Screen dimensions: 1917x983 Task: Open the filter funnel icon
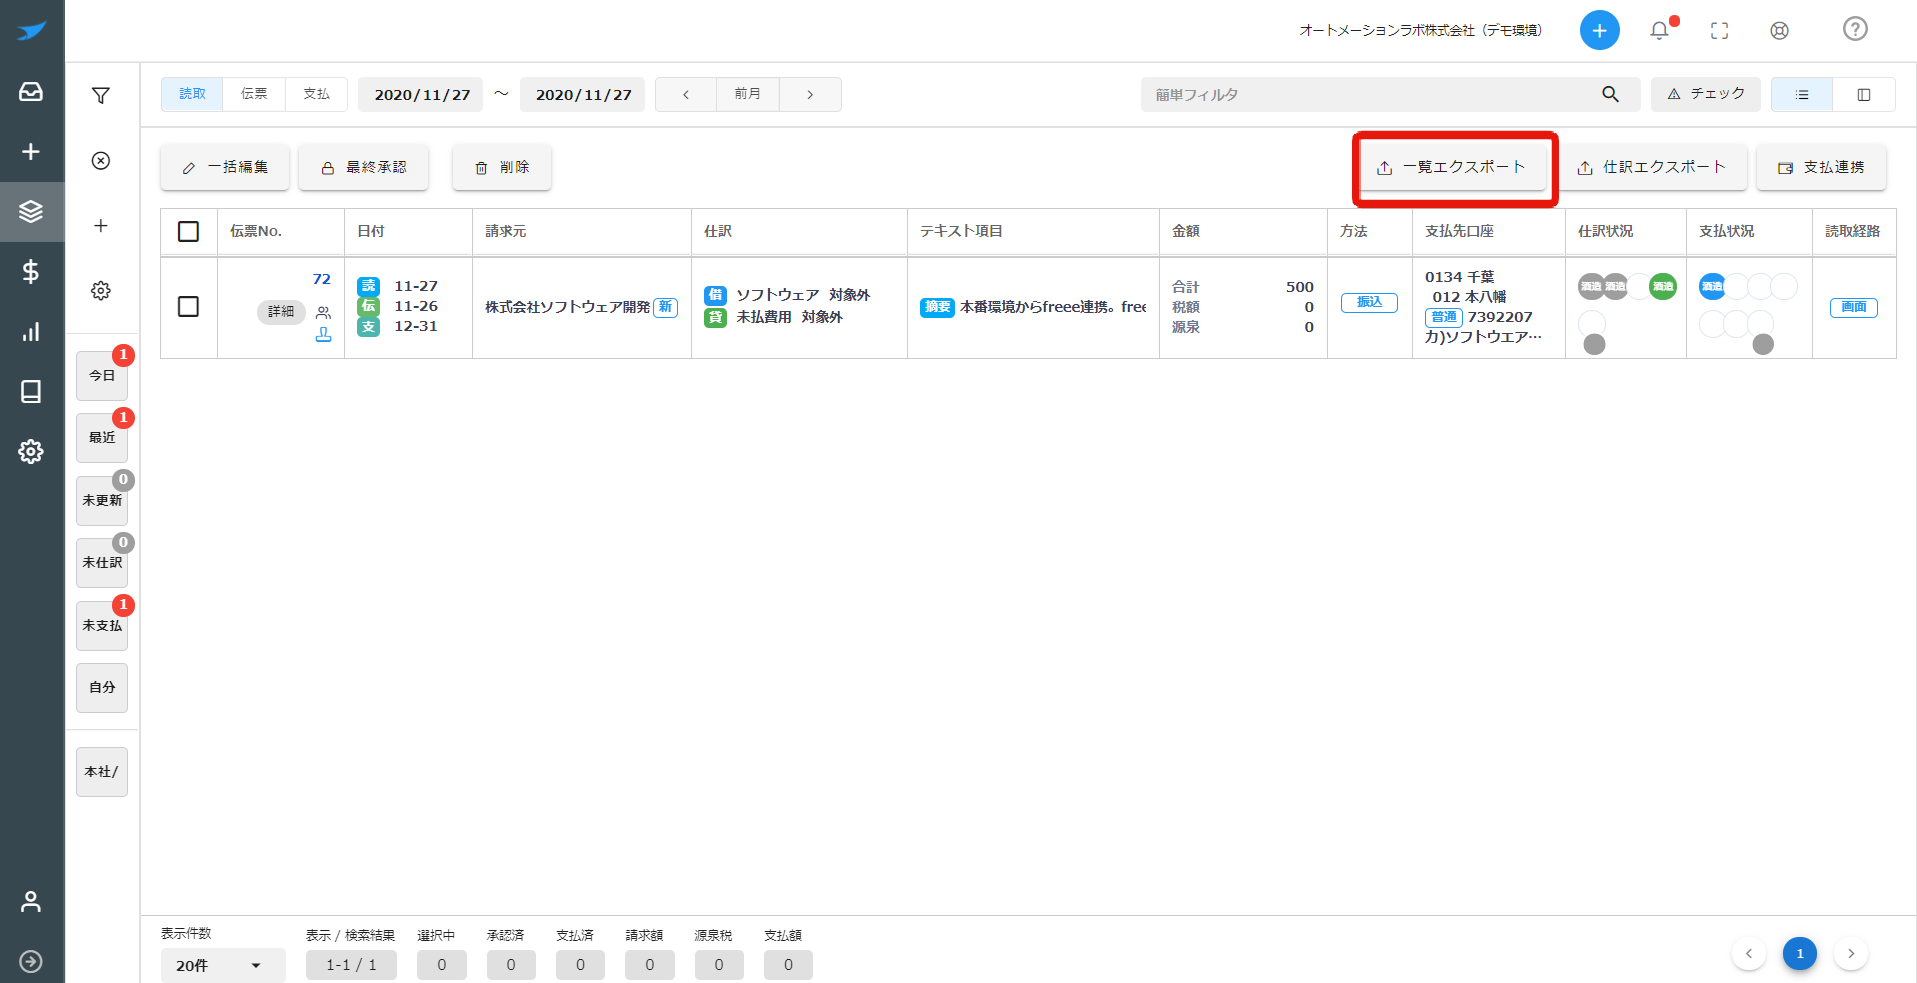pos(101,95)
